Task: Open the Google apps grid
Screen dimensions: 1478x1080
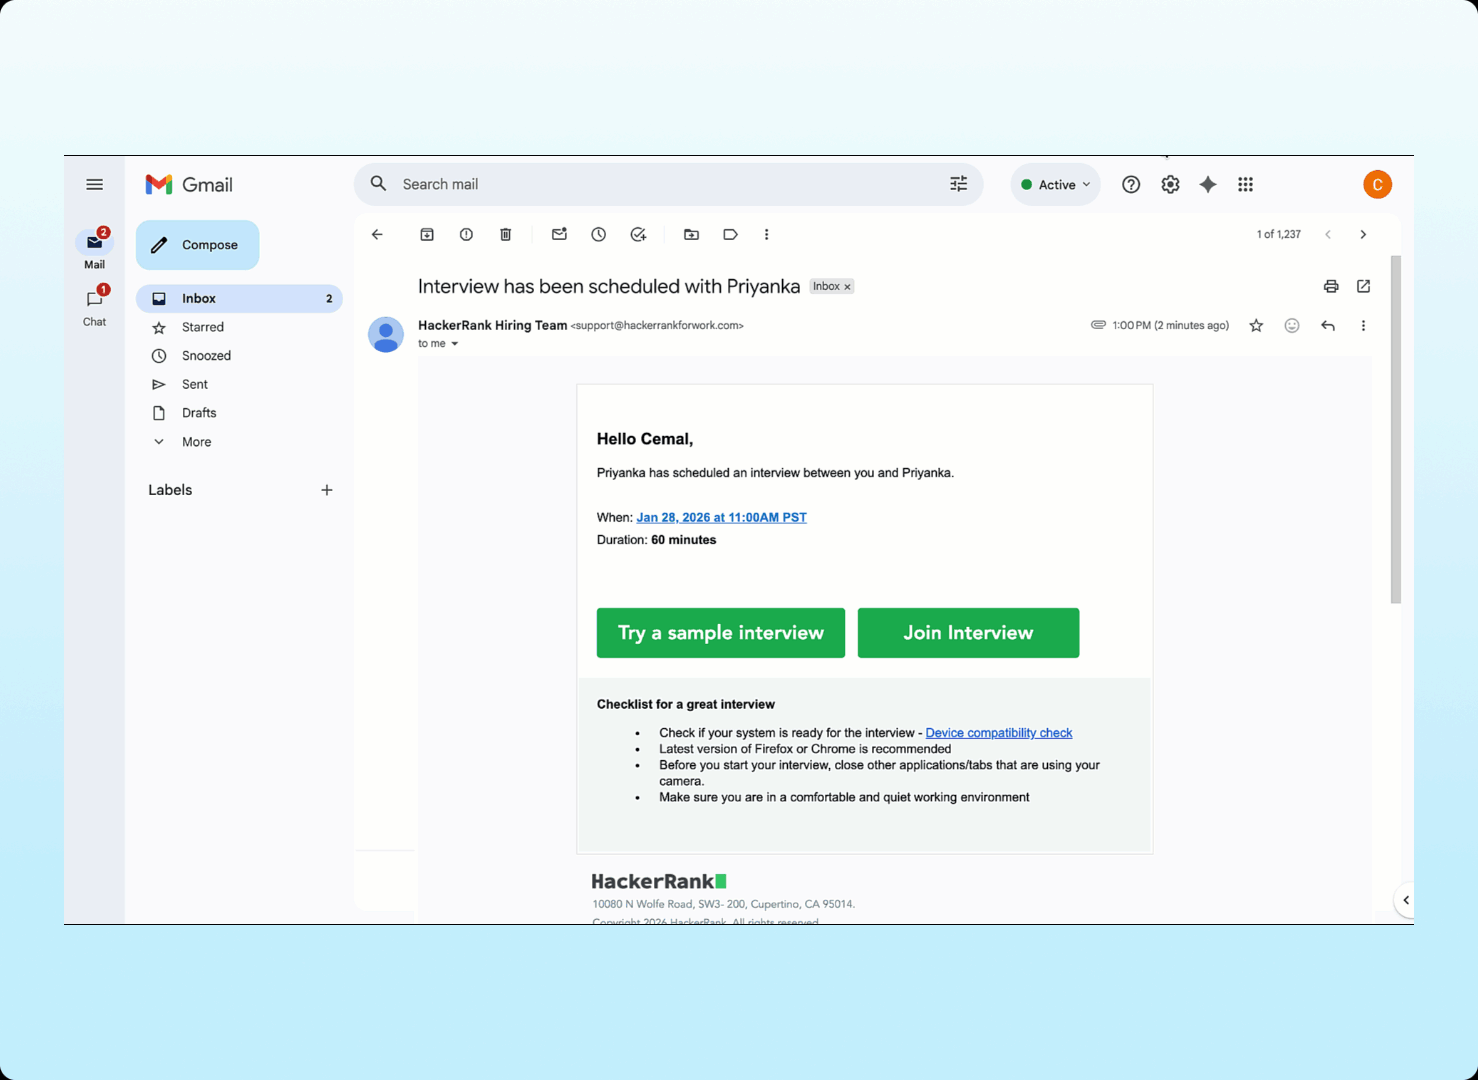Action: (x=1245, y=184)
